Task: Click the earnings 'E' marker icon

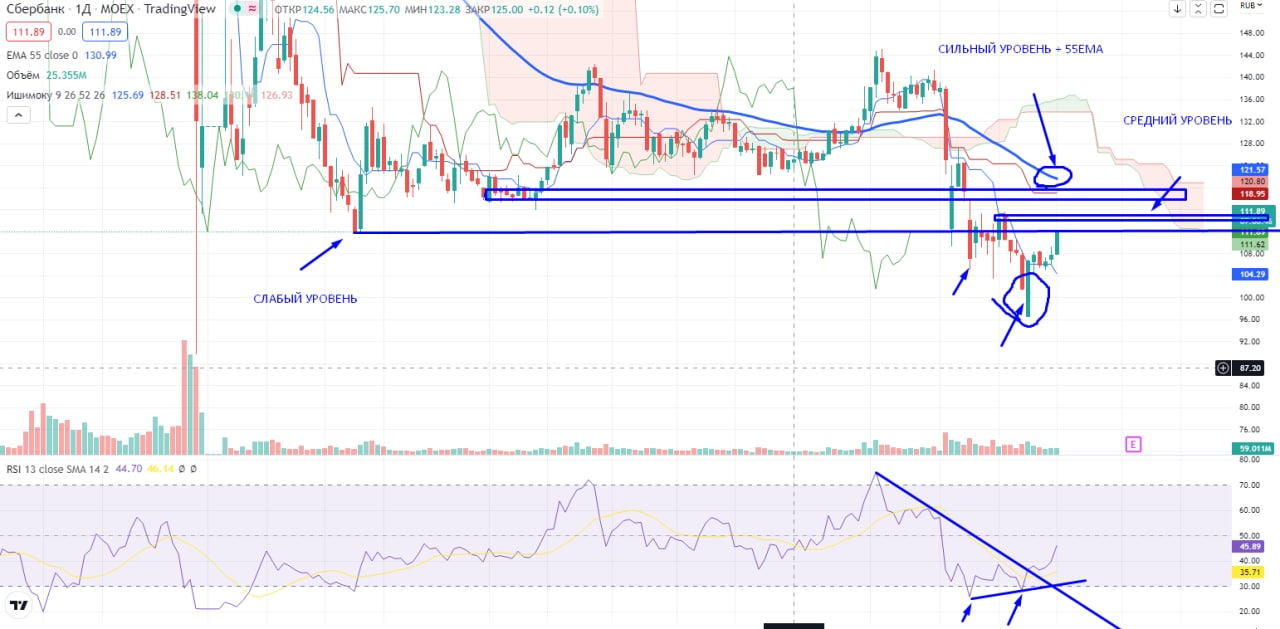Action: tap(1133, 444)
